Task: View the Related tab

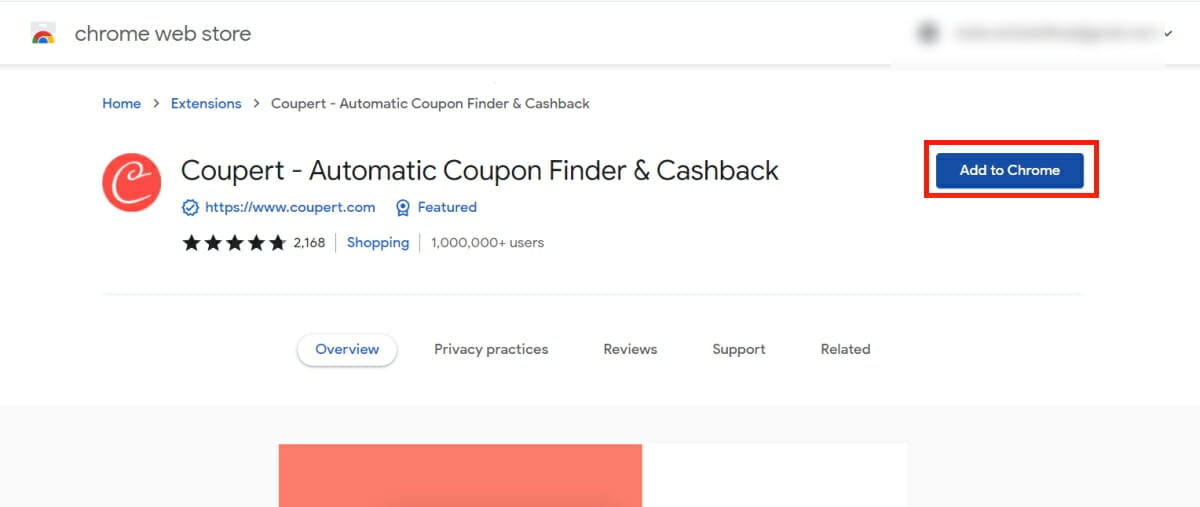Action: tap(845, 350)
